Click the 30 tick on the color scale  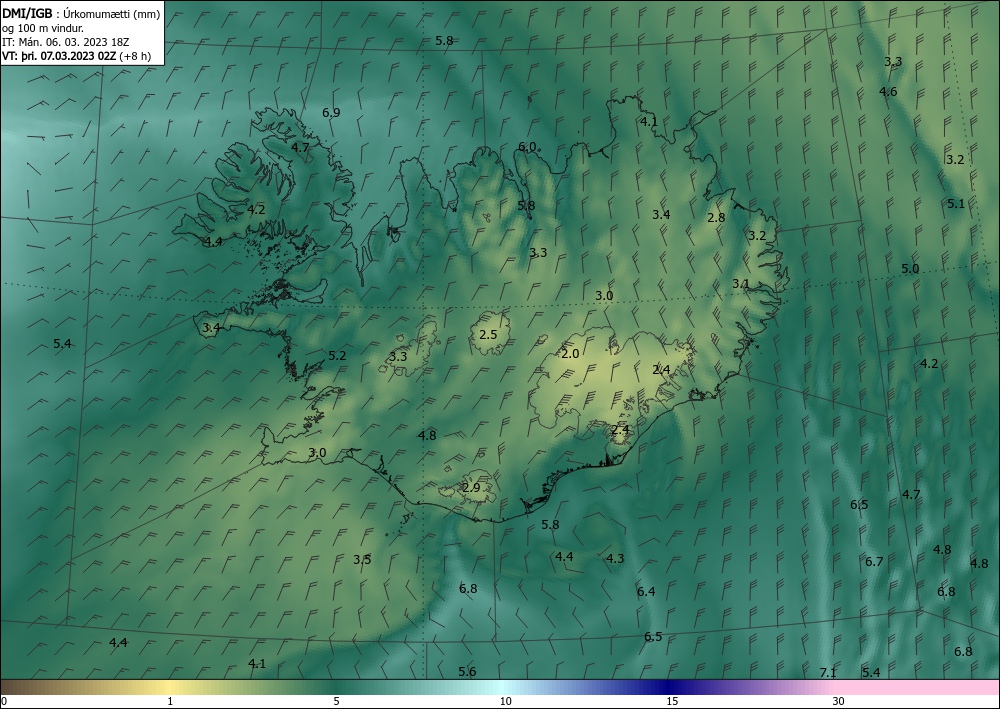pyautogui.click(x=838, y=701)
